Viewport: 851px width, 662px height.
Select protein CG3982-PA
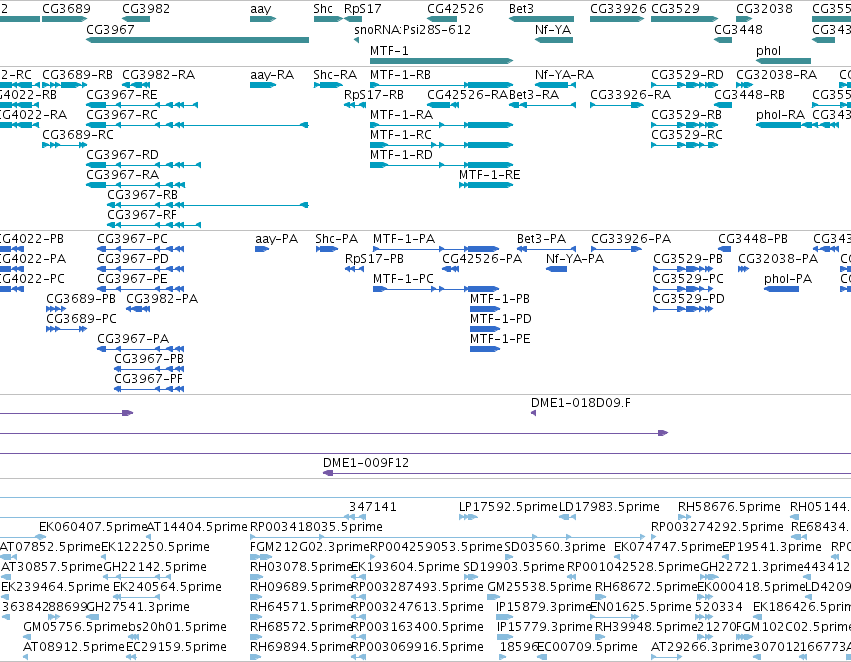point(138,309)
